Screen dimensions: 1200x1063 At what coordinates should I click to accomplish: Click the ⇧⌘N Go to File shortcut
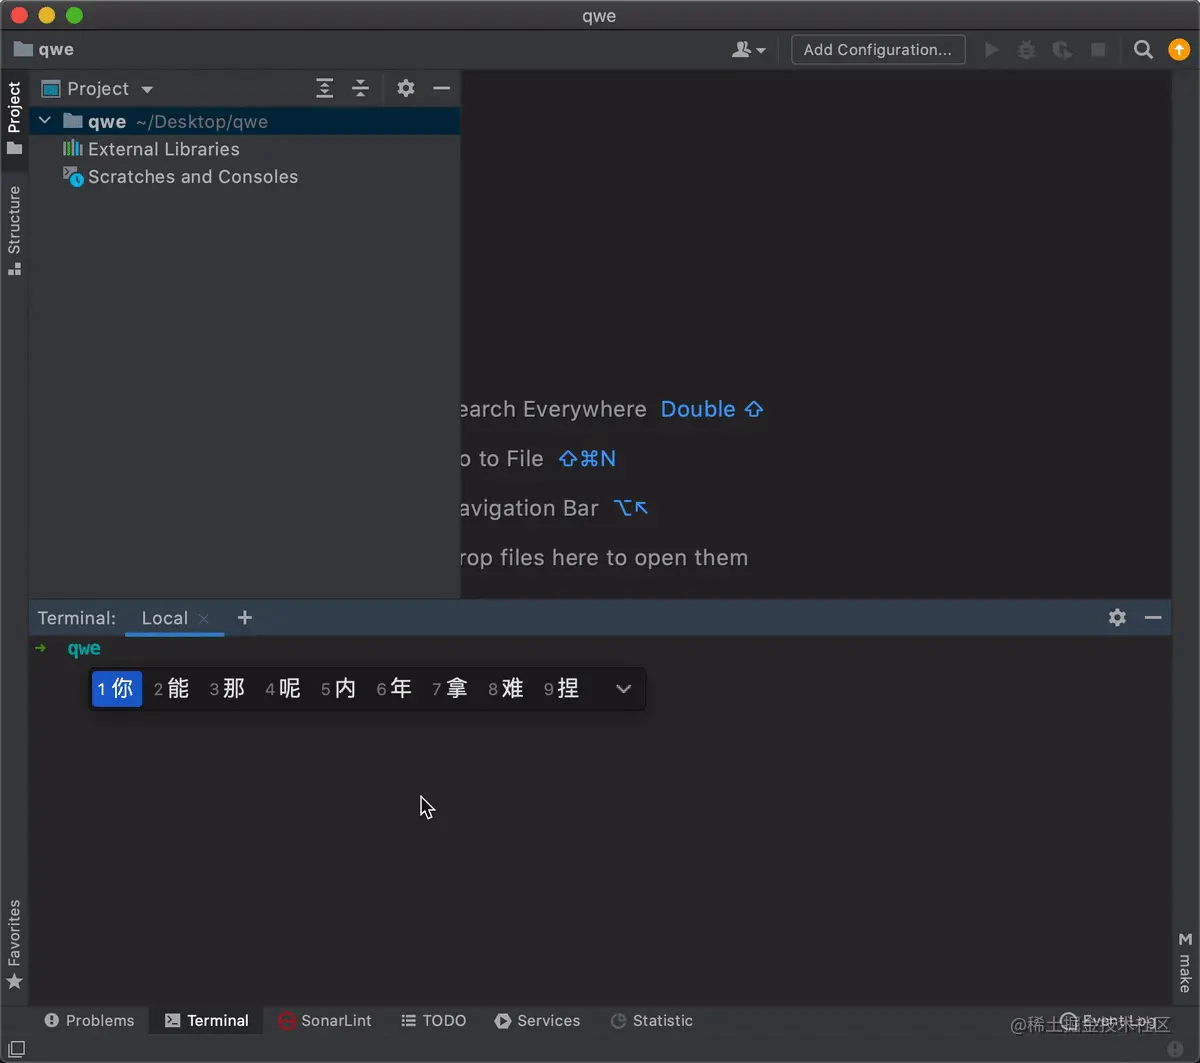tap(587, 458)
